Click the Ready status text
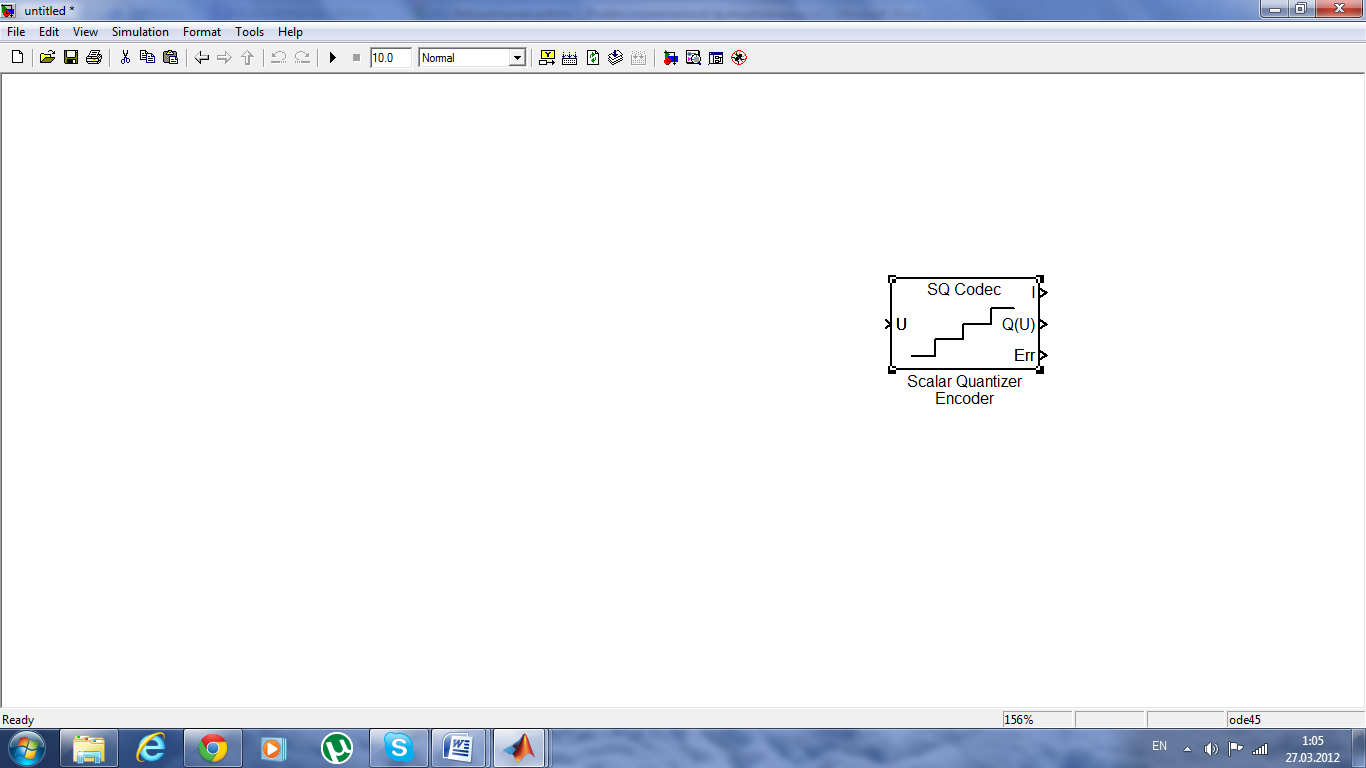This screenshot has width=1366, height=768. coord(18,720)
